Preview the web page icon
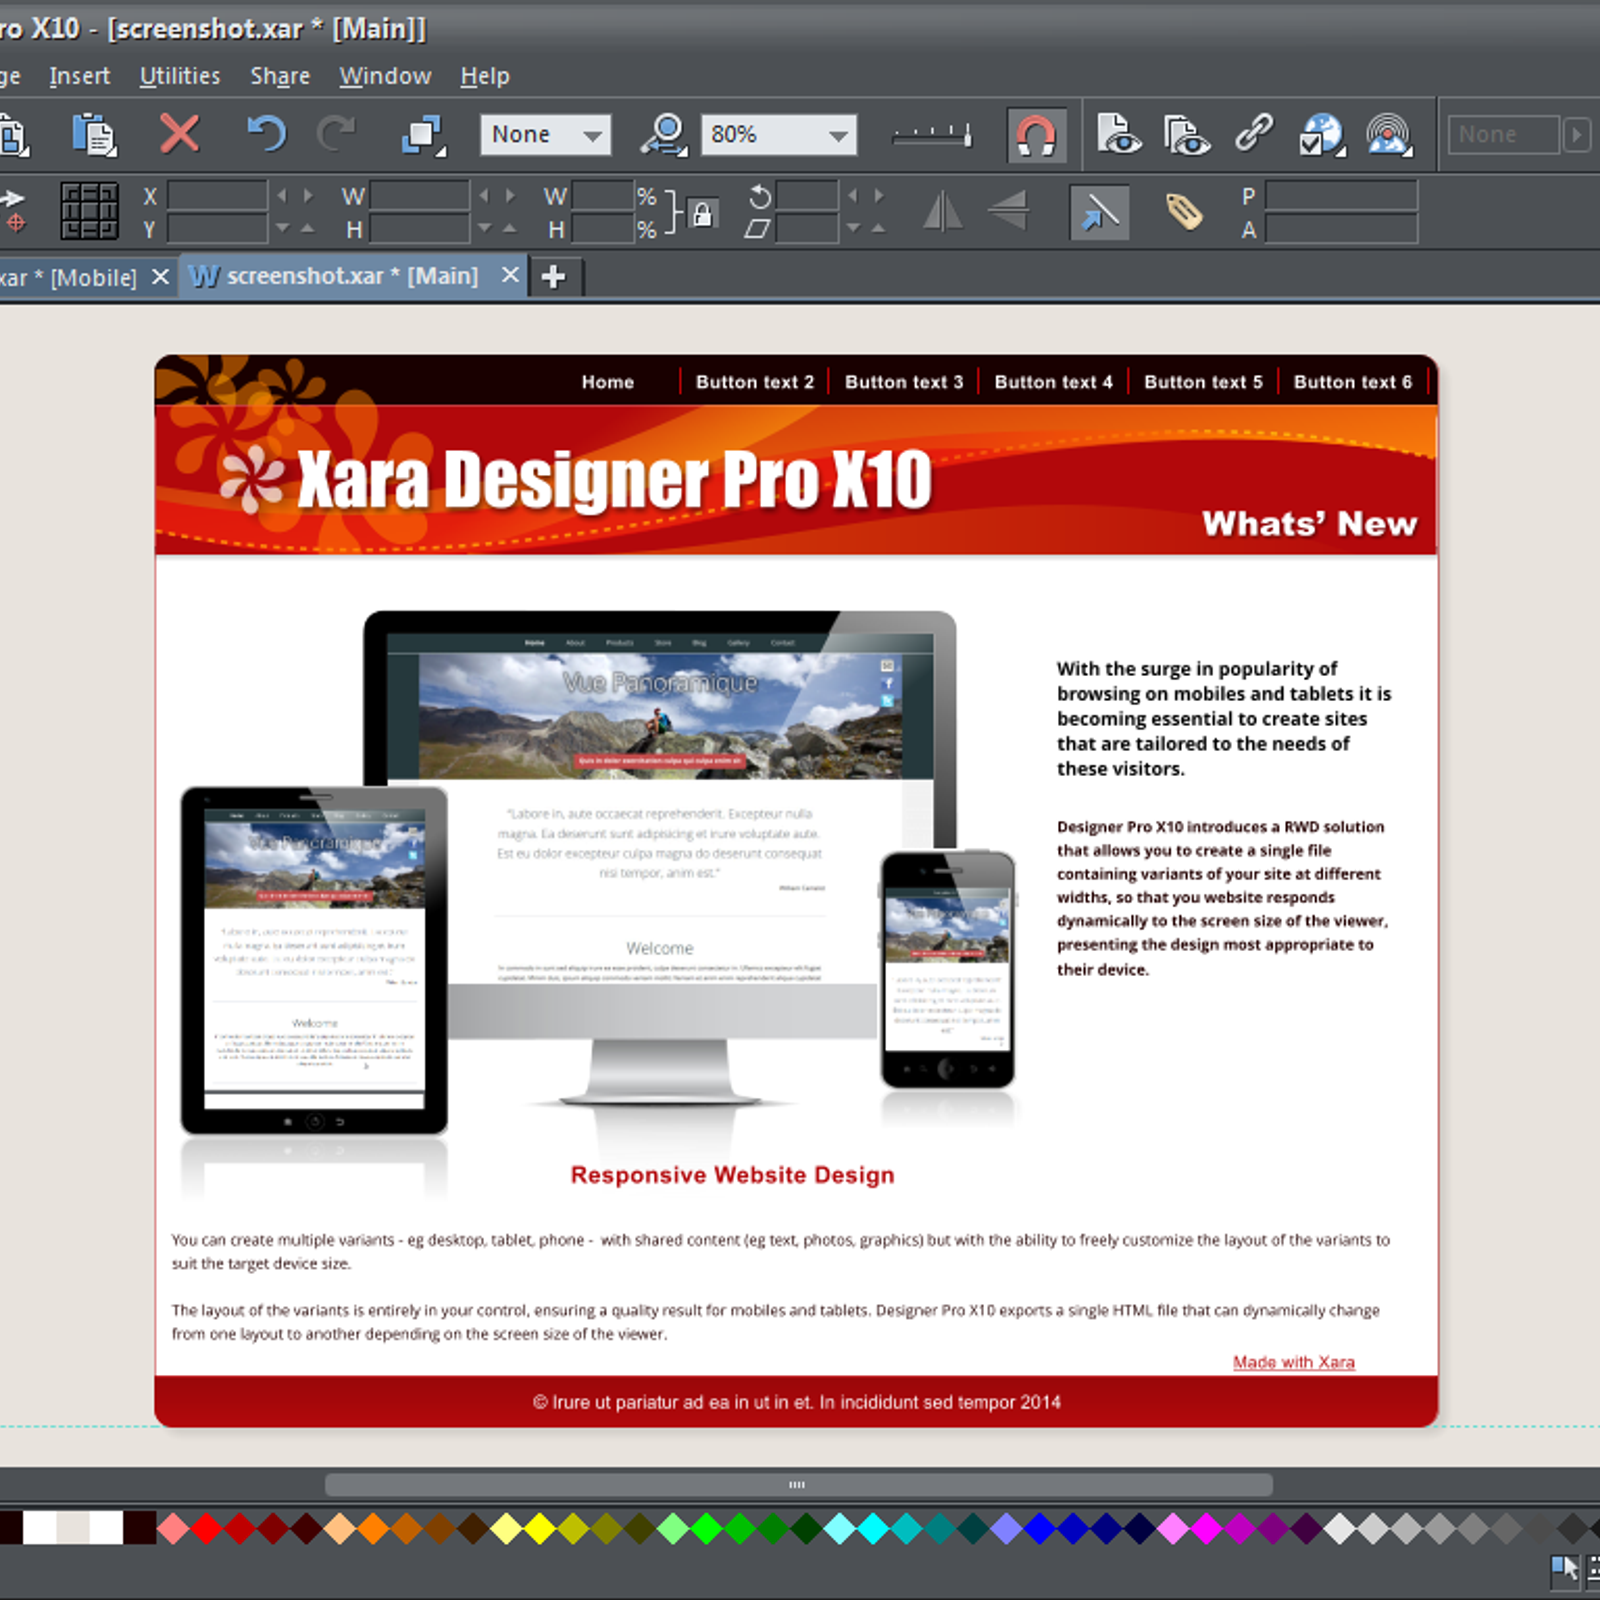This screenshot has width=1600, height=1600. point(1119,134)
